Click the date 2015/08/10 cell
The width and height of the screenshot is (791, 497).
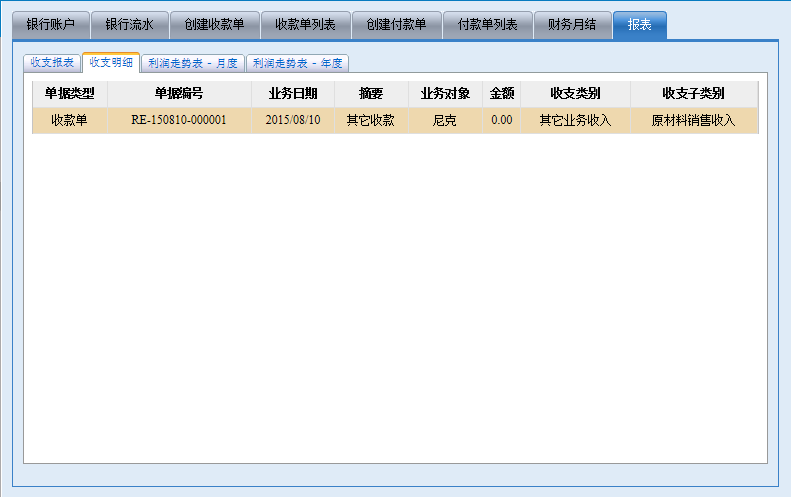click(x=293, y=120)
